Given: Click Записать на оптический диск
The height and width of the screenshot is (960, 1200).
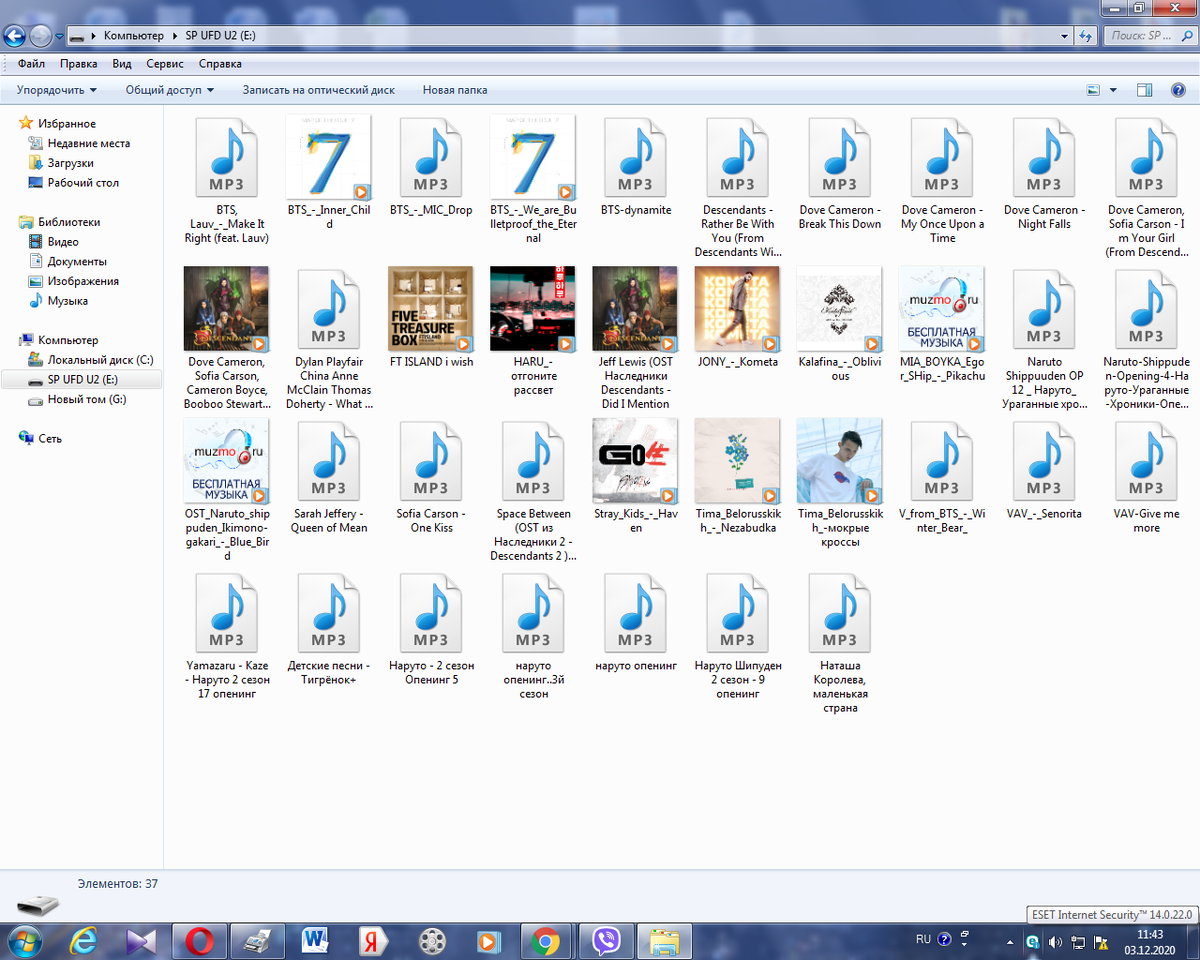Looking at the screenshot, I should 318,90.
